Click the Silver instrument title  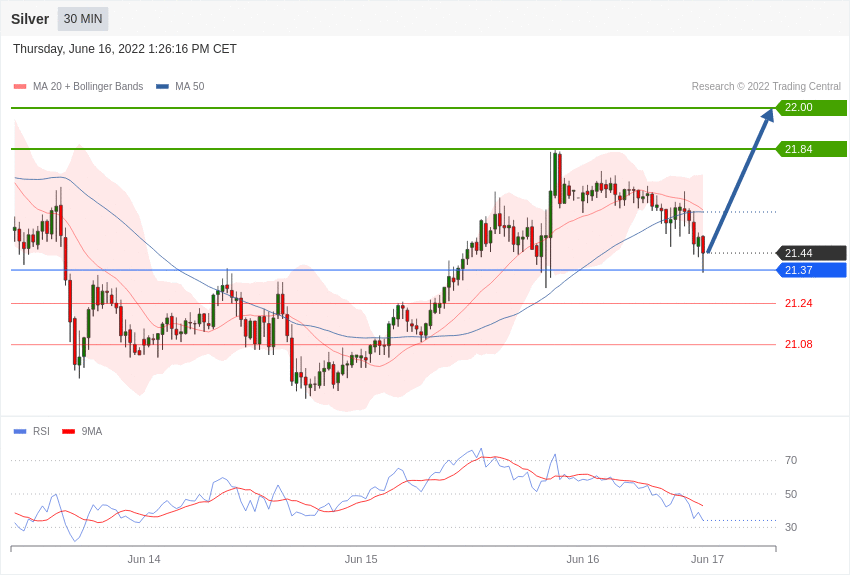(30, 19)
